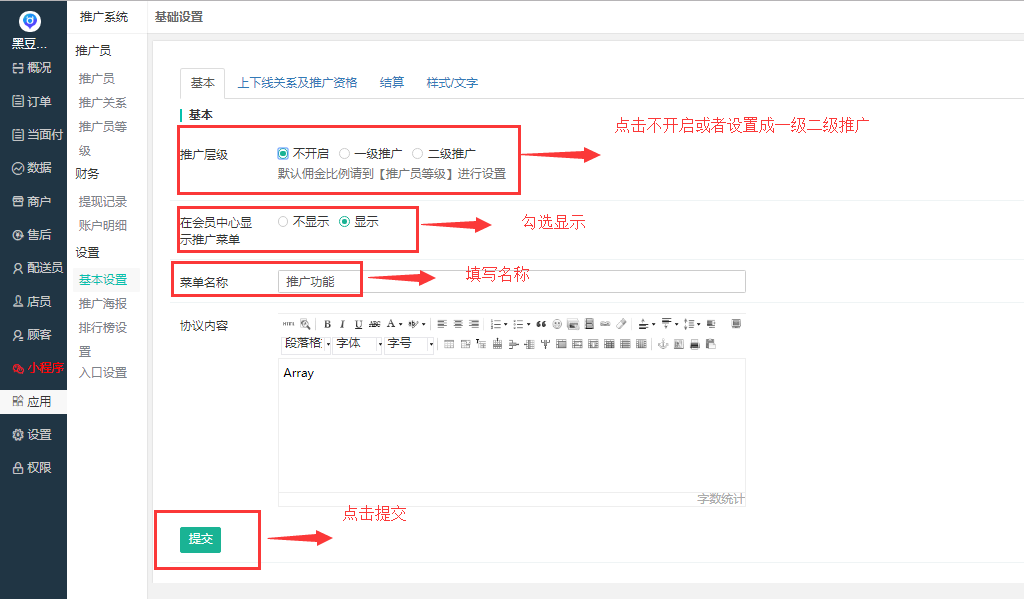The width and height of the screenshot is (1024, 599).
Task: Toggle underline formatting in editor
Action: 358,324
